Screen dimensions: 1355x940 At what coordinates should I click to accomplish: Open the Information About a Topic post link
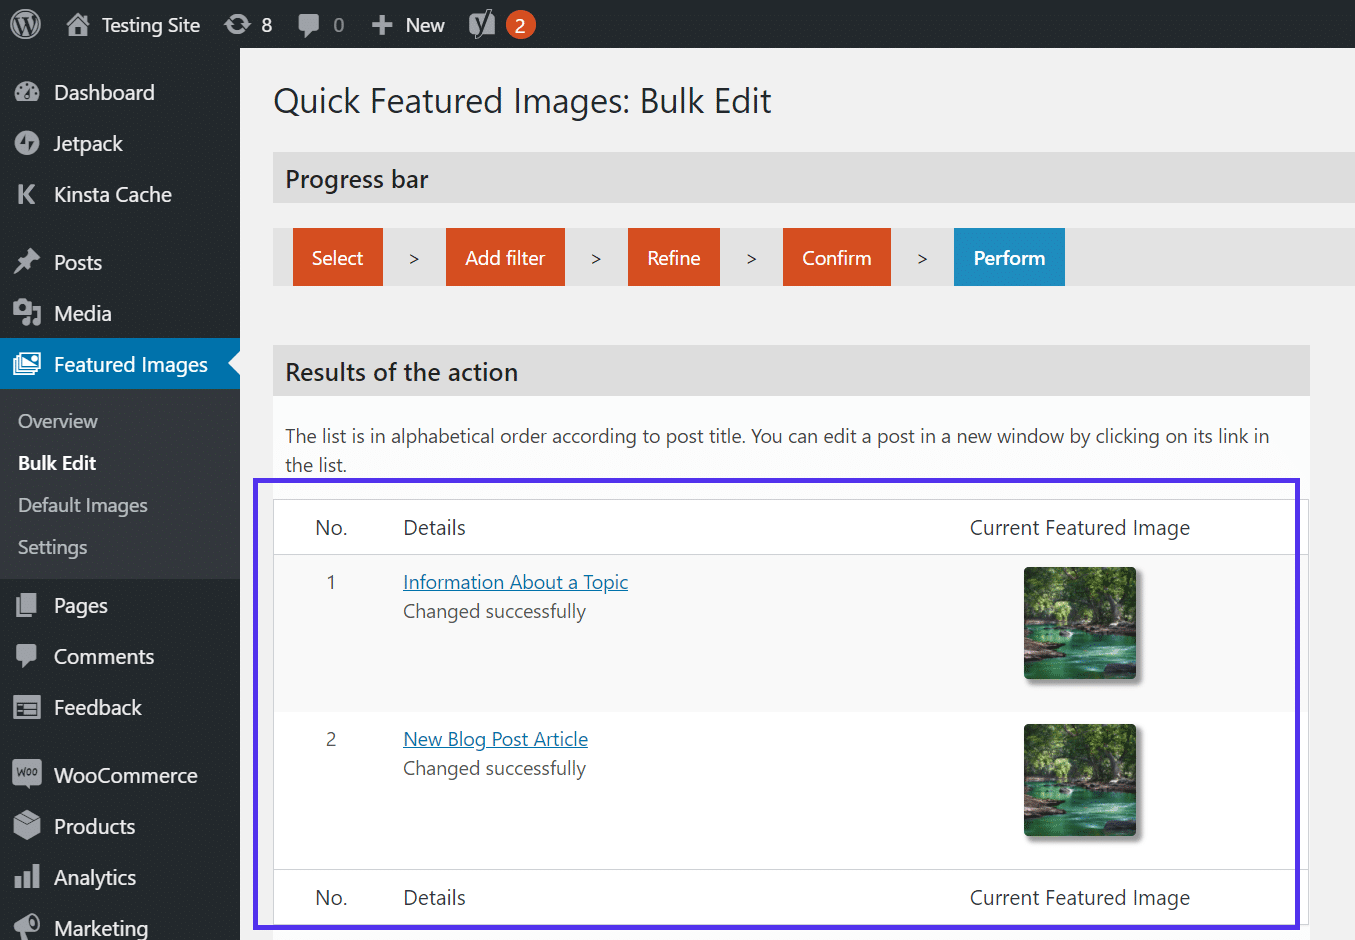point(515,581)
